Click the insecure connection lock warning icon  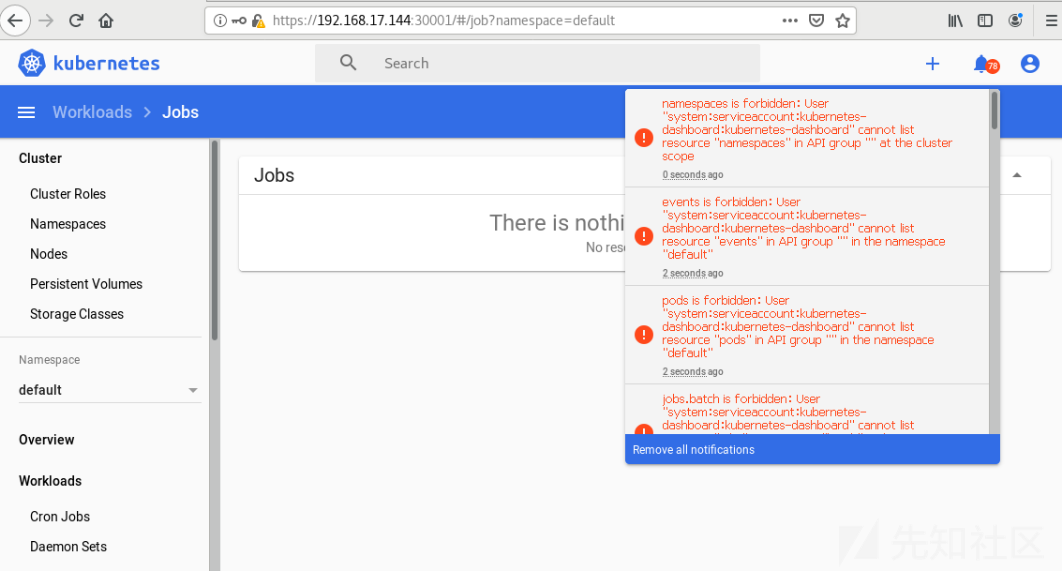pyautogui.click(x=258, y=20)
